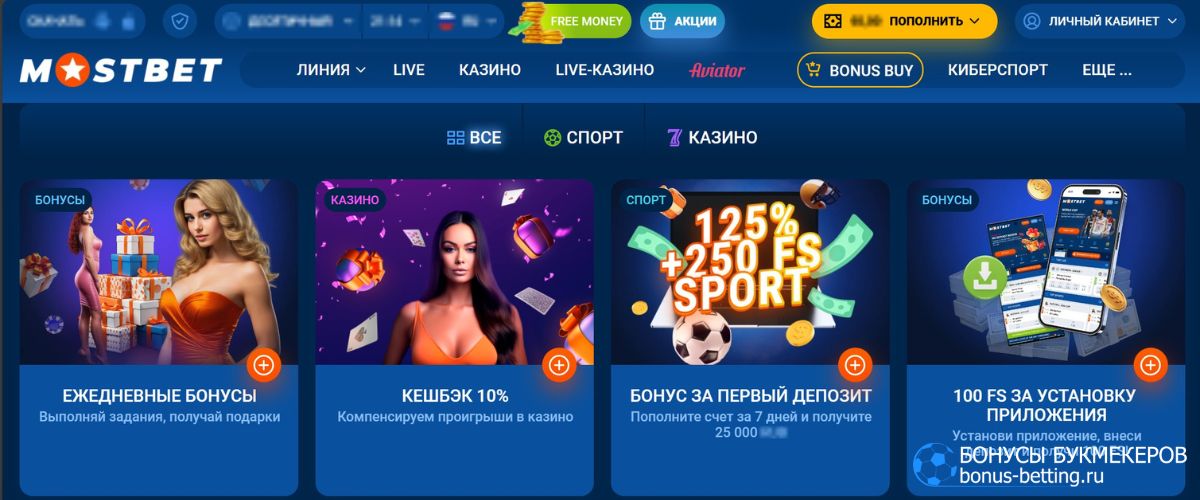Switch to the Все filter tab

click(474, 138)
